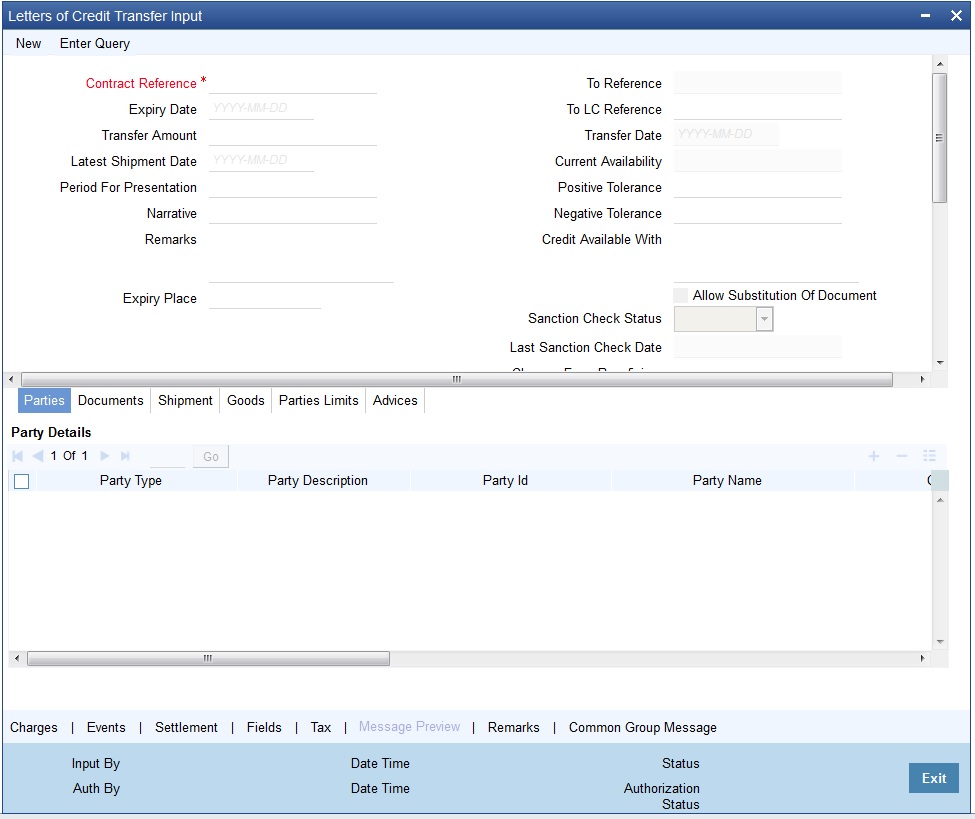Click the Remarks text area in form
The image size is (975, 819).
point(302,256)
